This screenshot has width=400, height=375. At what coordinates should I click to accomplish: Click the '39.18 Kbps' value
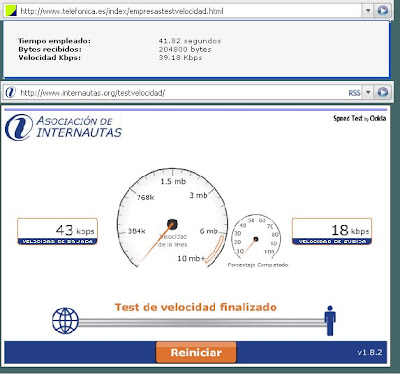click(x=180, y=57)
